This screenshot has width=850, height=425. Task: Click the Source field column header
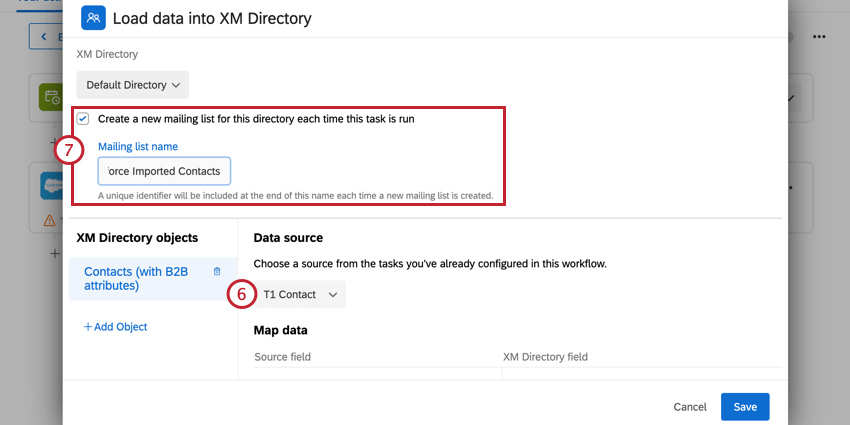click(x=282, y=357)
